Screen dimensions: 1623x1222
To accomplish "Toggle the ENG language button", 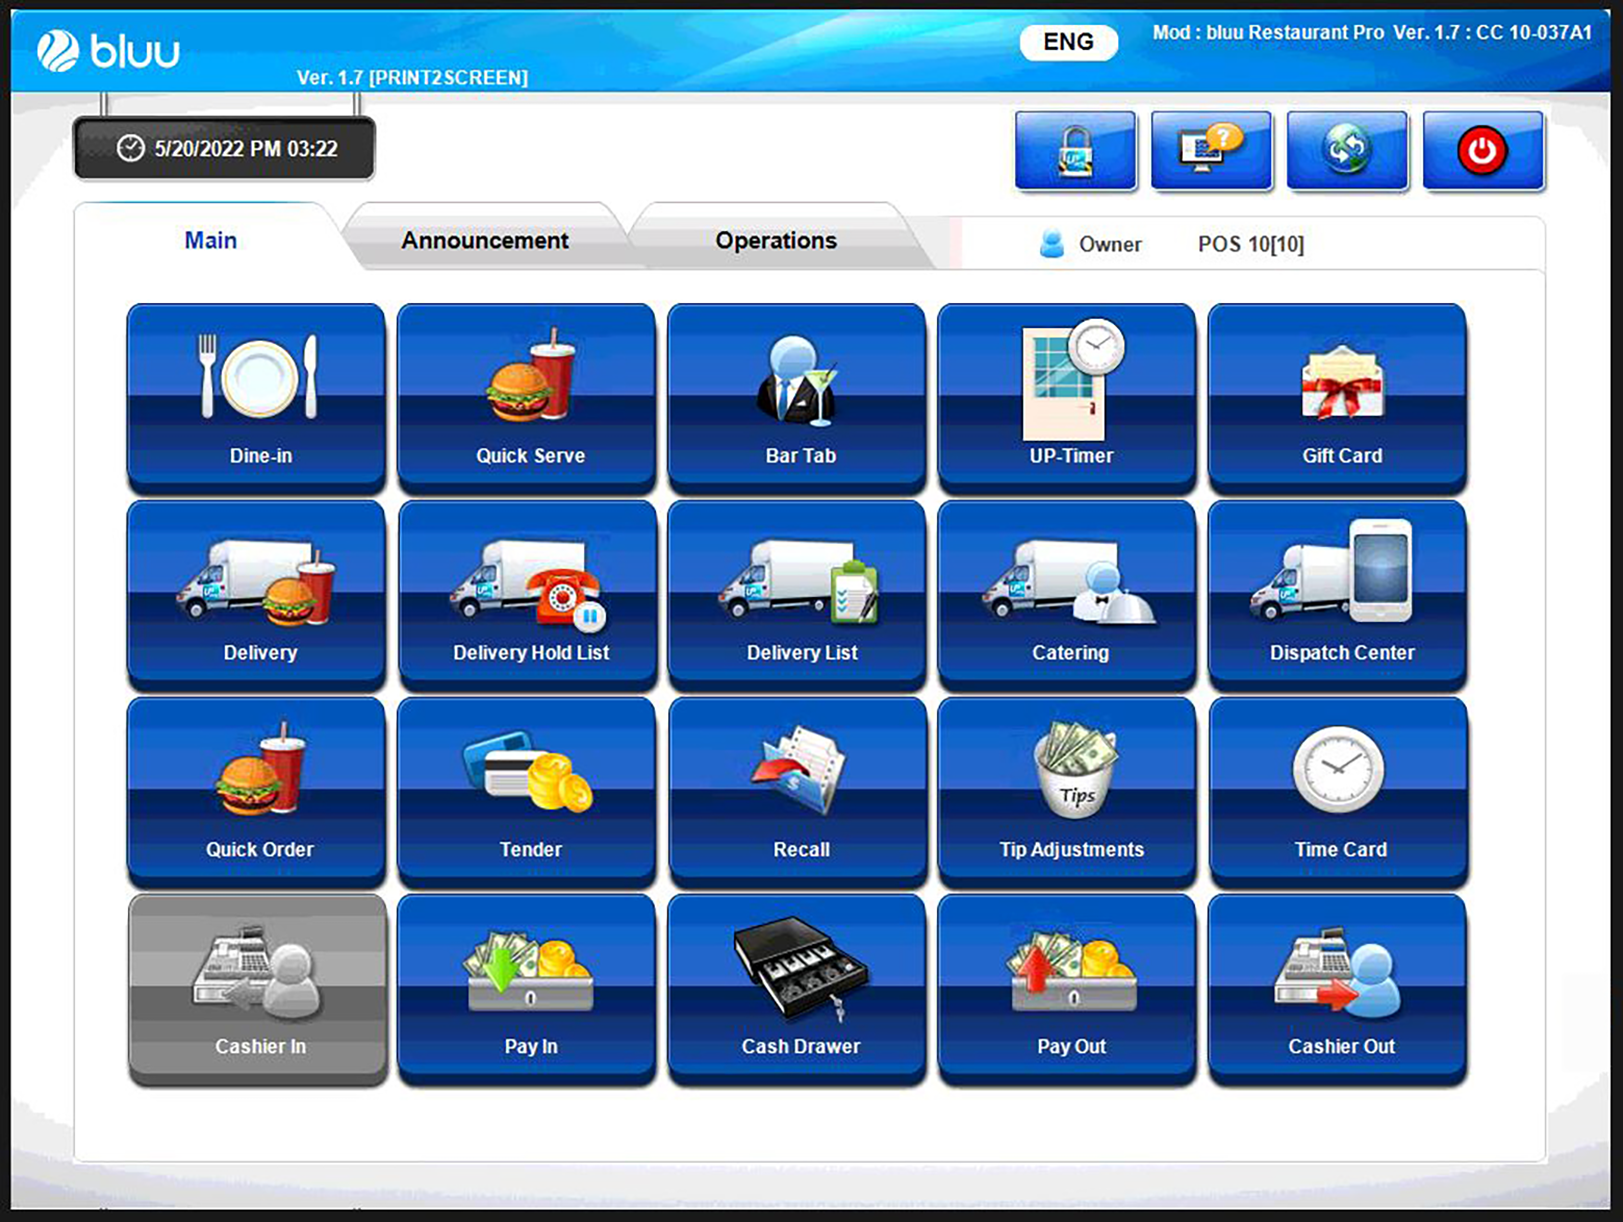I will (1068, 42).
